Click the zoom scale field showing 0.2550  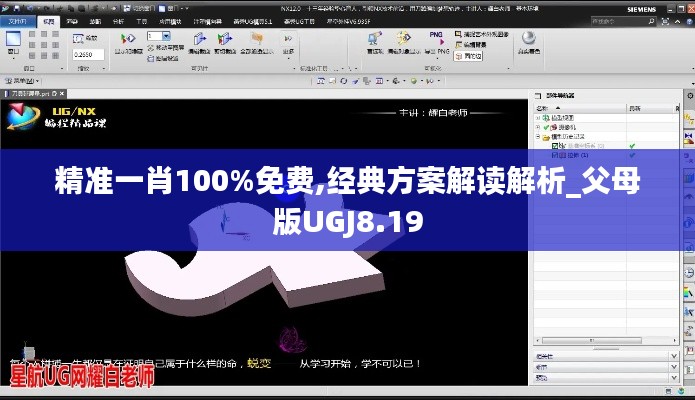tap(88, 55)
